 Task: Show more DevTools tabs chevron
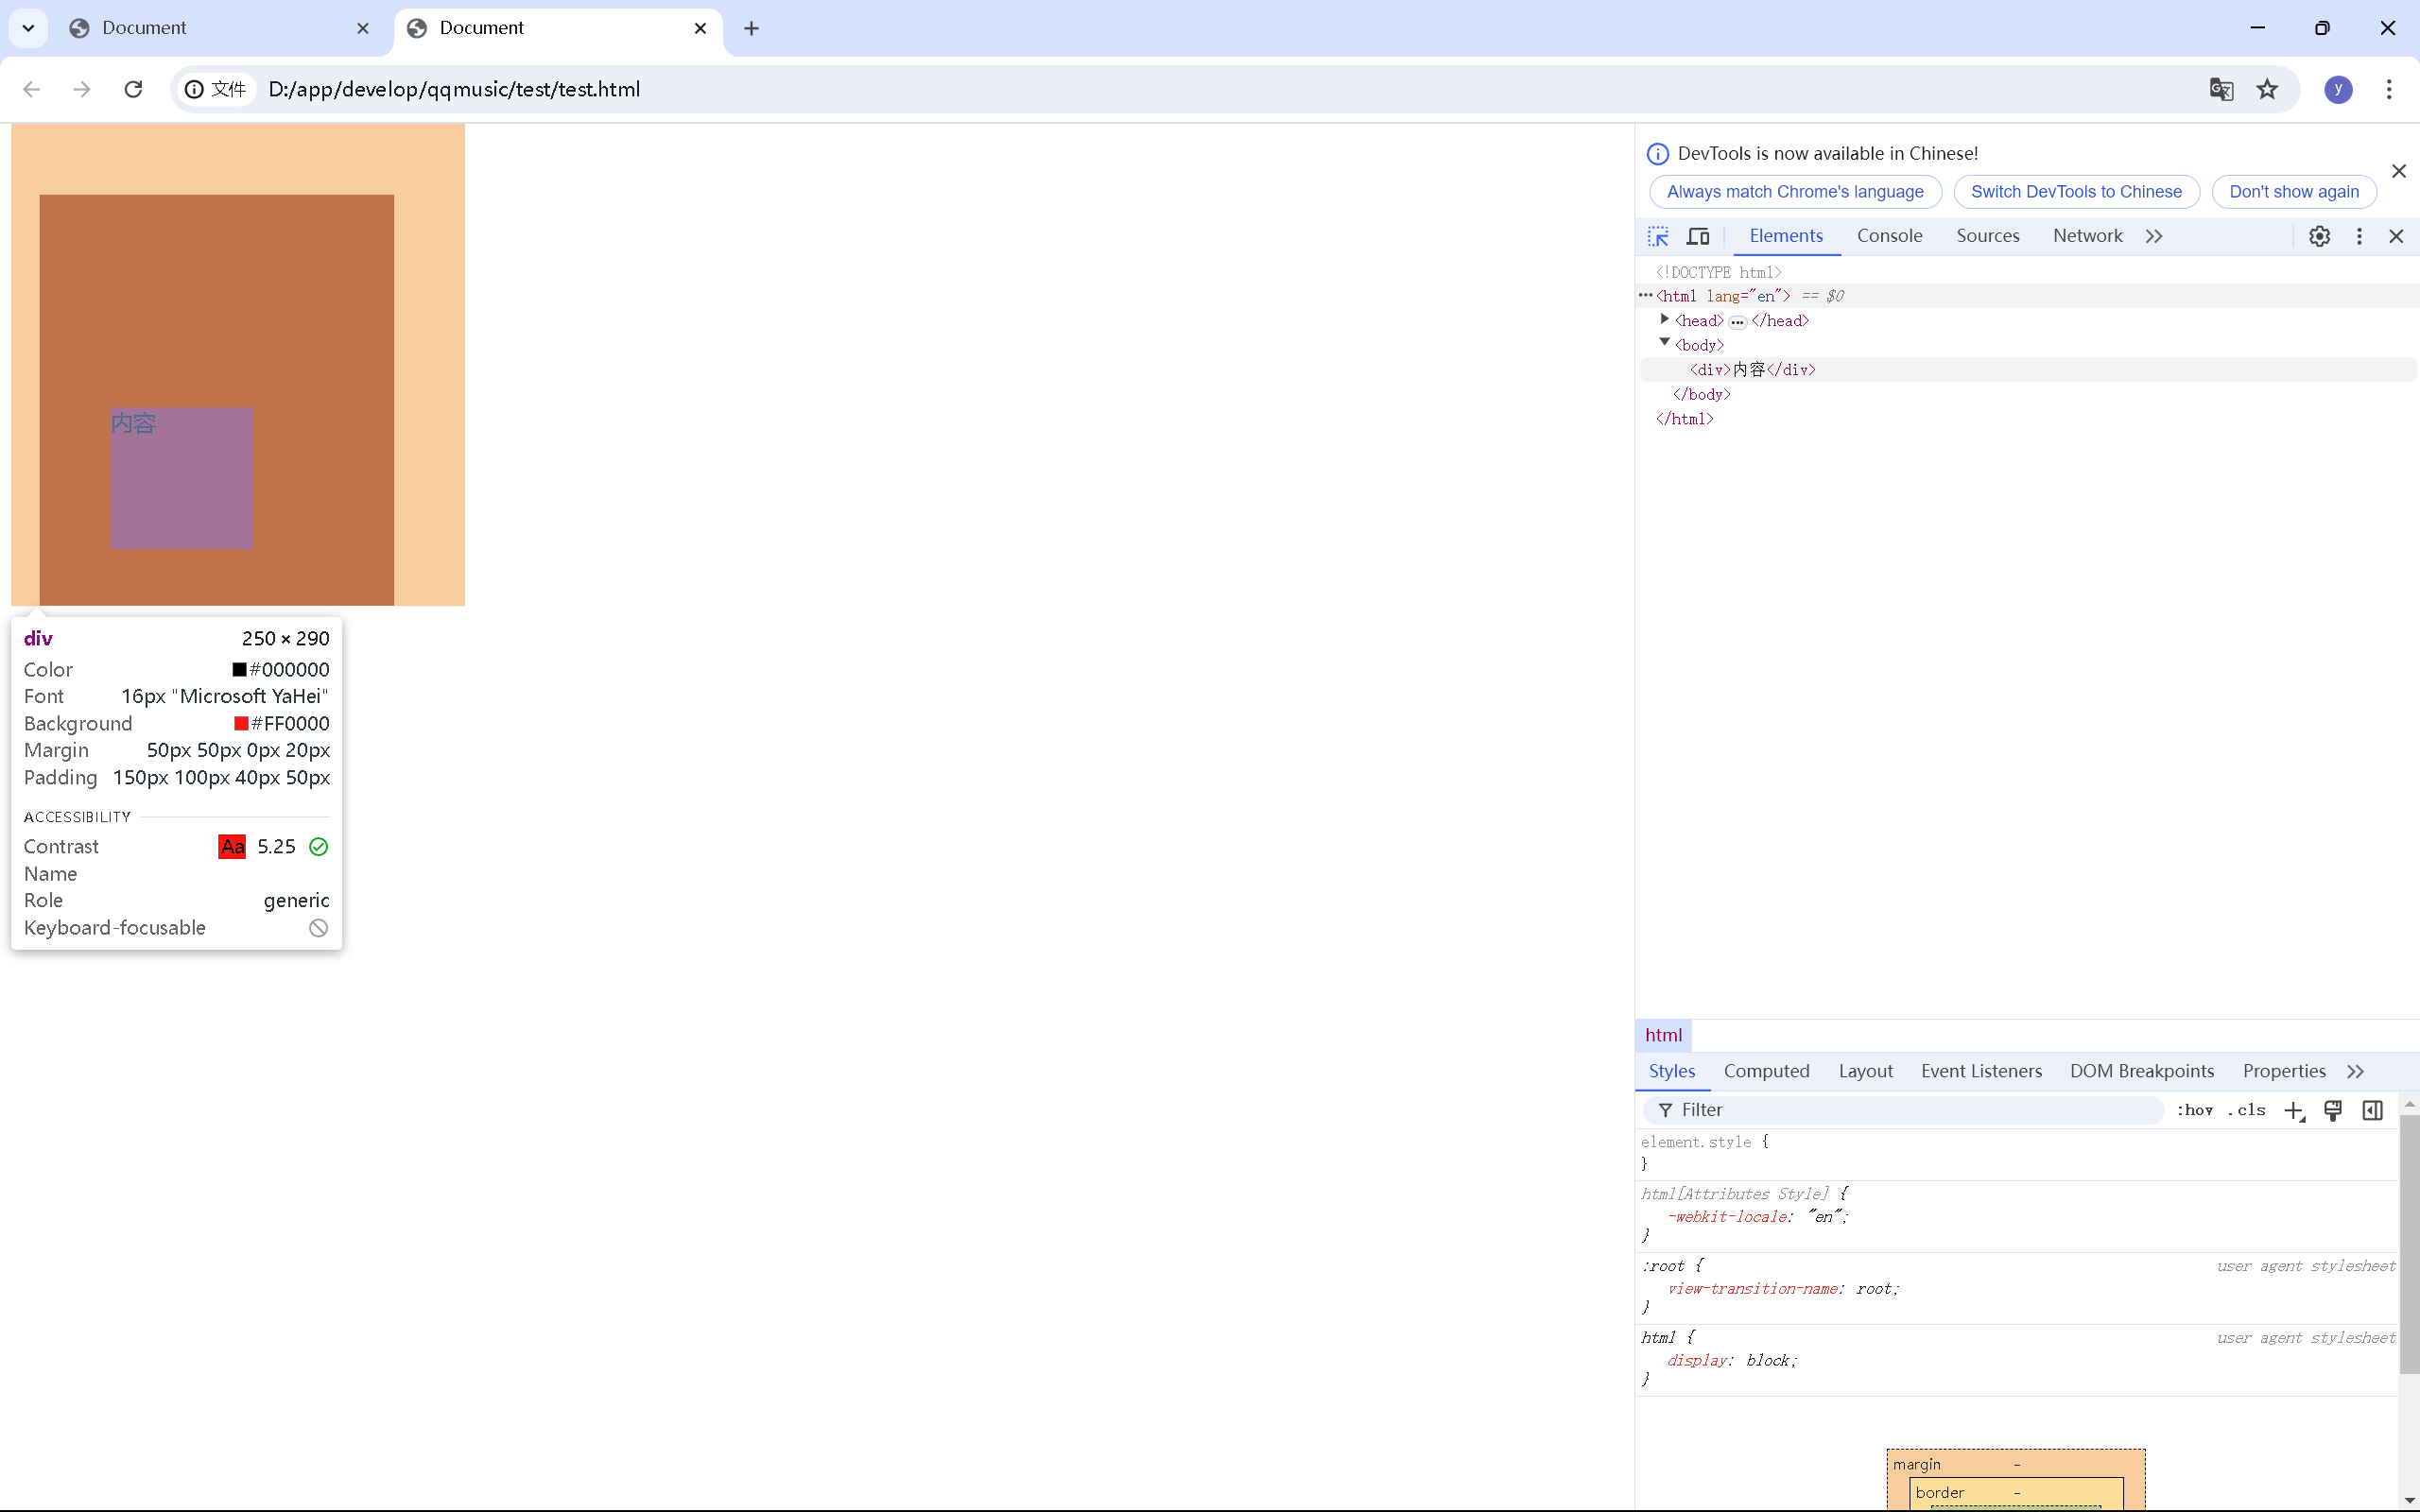coord(2154,236)
